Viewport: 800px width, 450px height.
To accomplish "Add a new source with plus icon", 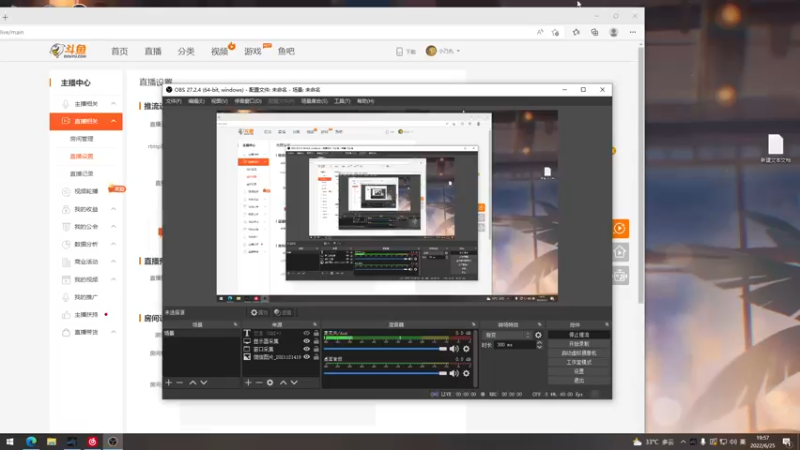I will pos(248,383).
